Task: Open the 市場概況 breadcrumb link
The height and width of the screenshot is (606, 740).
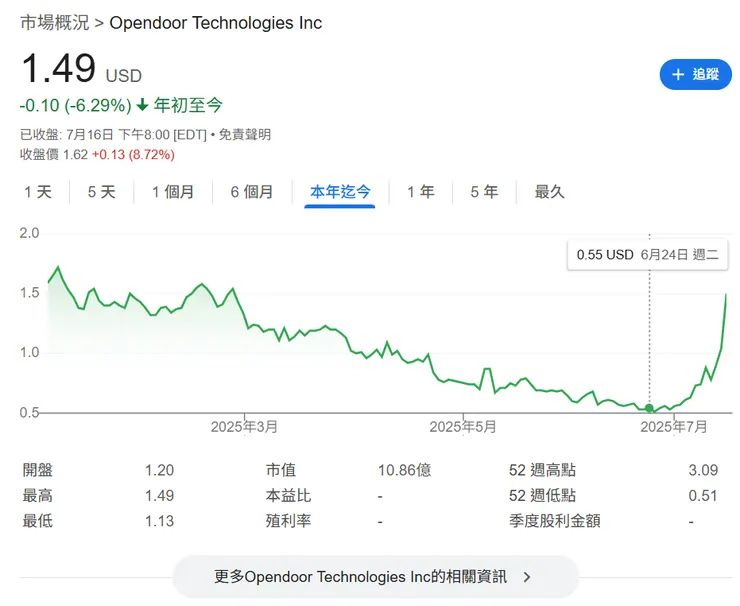Action: 55,23
